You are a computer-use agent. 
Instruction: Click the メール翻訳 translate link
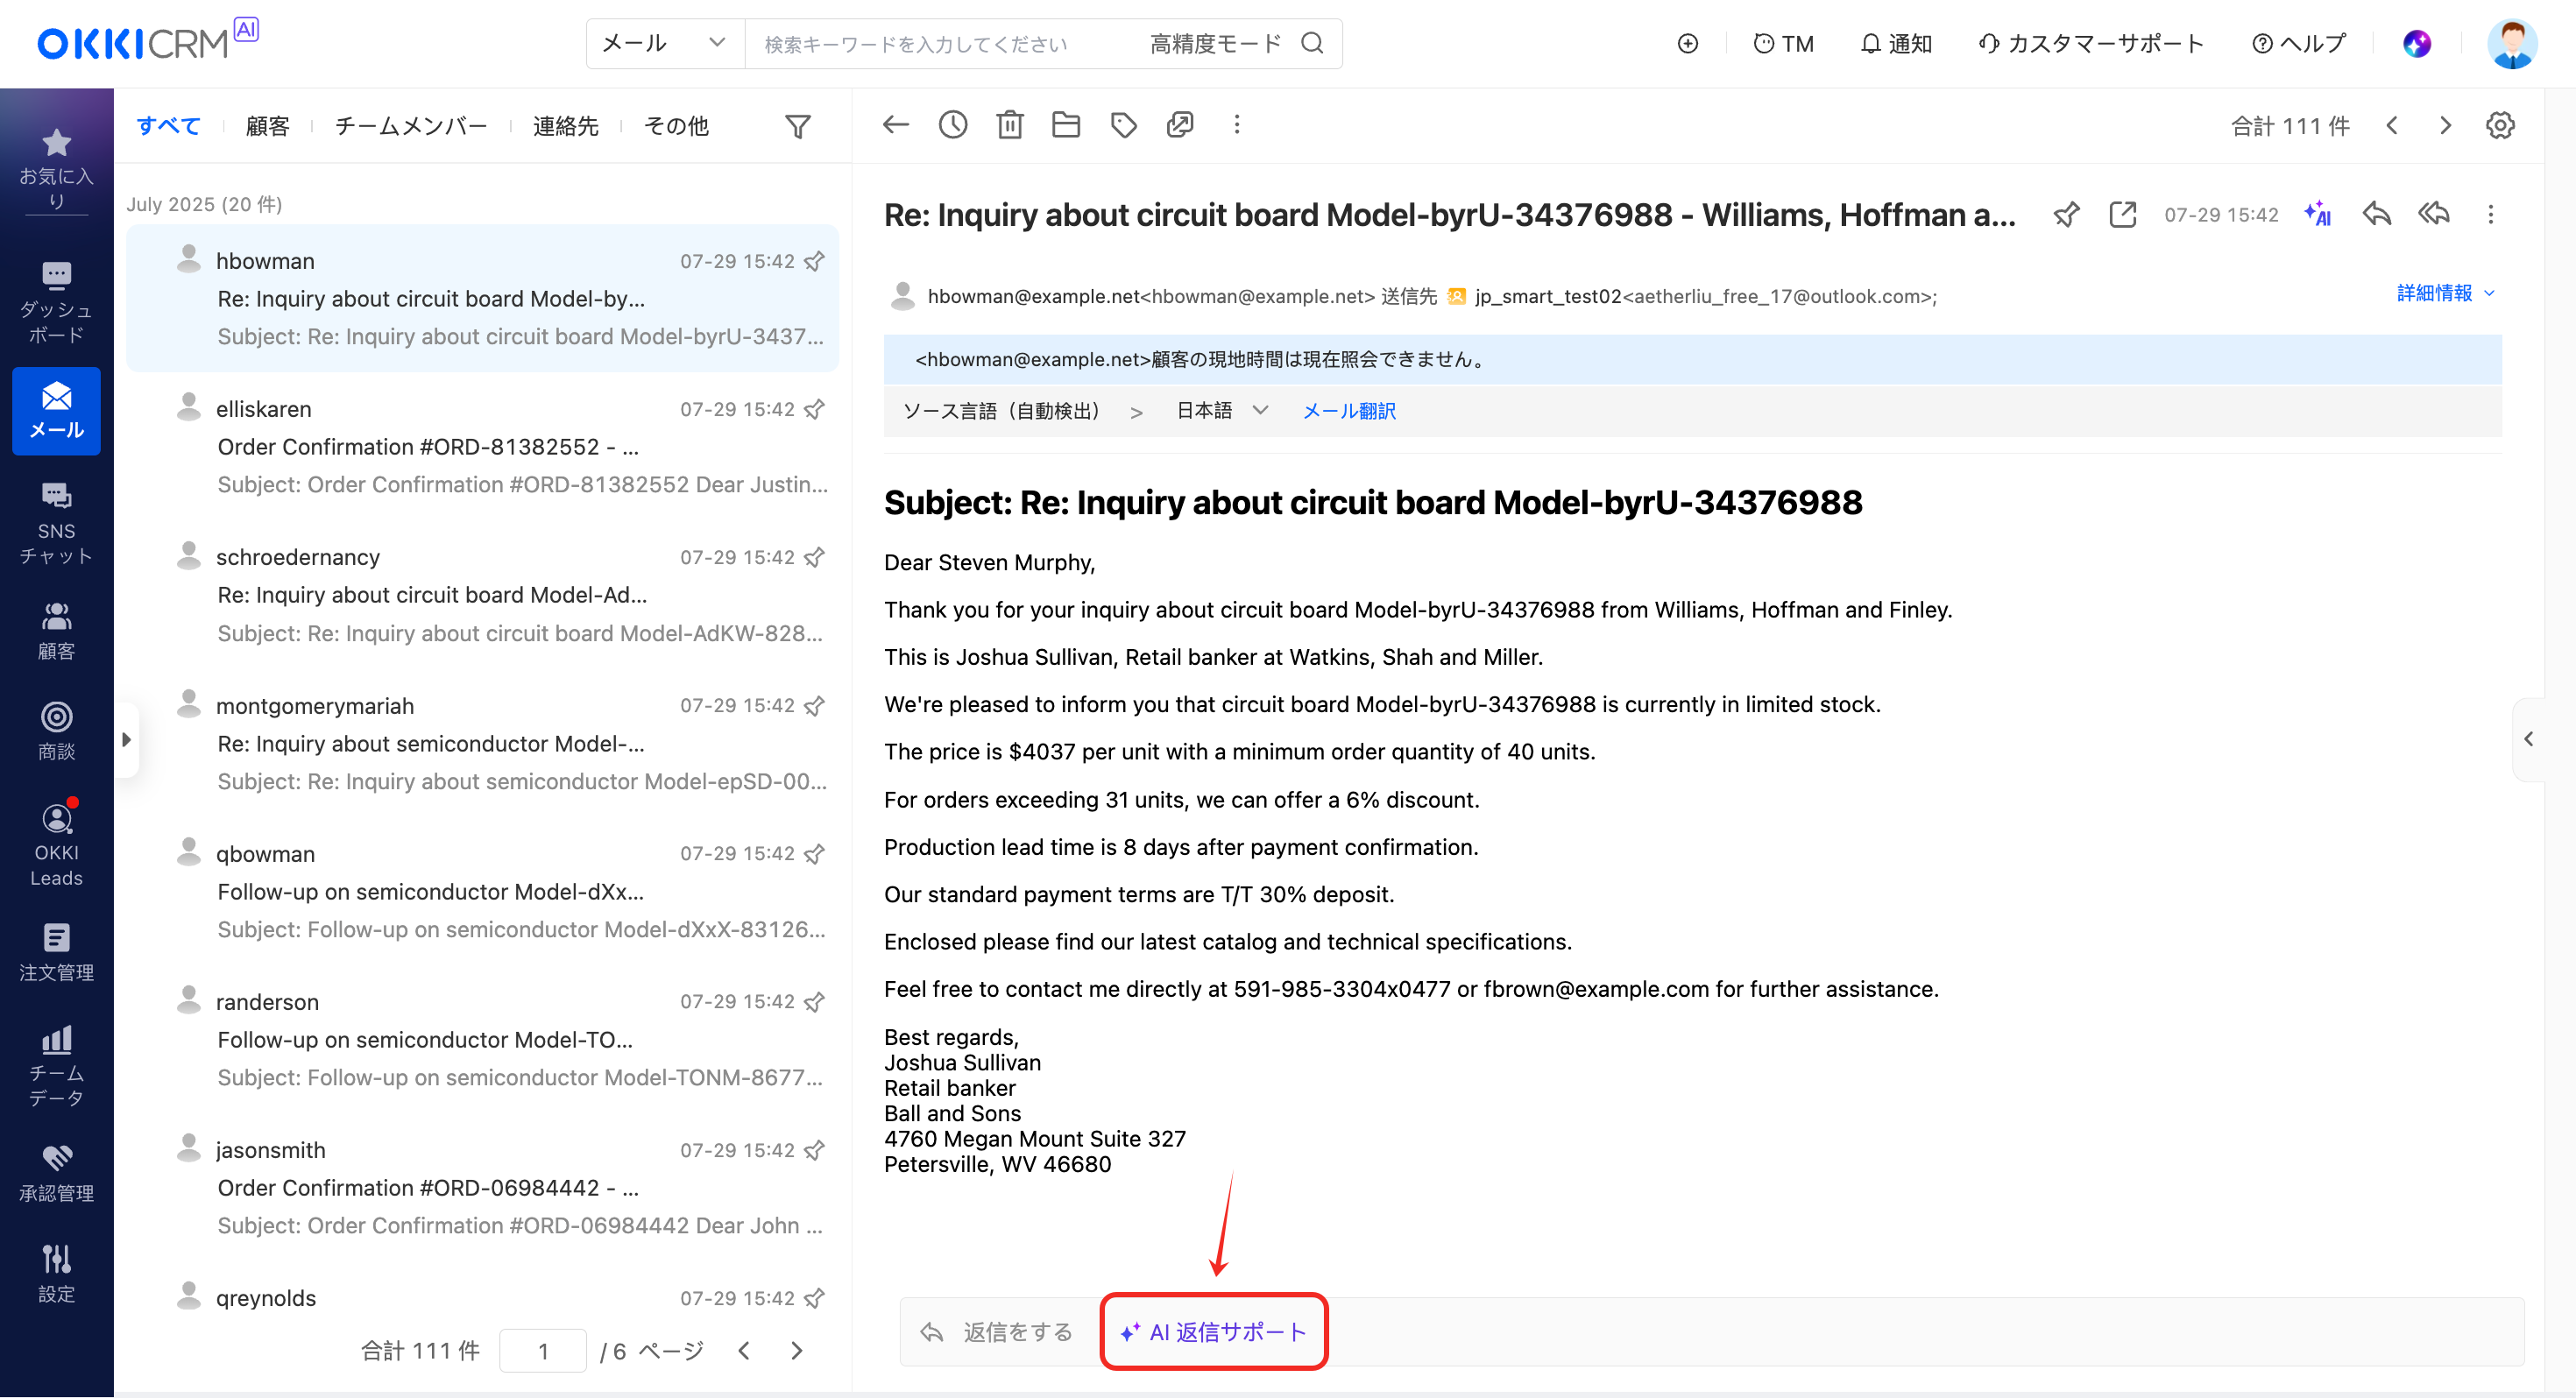[1348, 411]
